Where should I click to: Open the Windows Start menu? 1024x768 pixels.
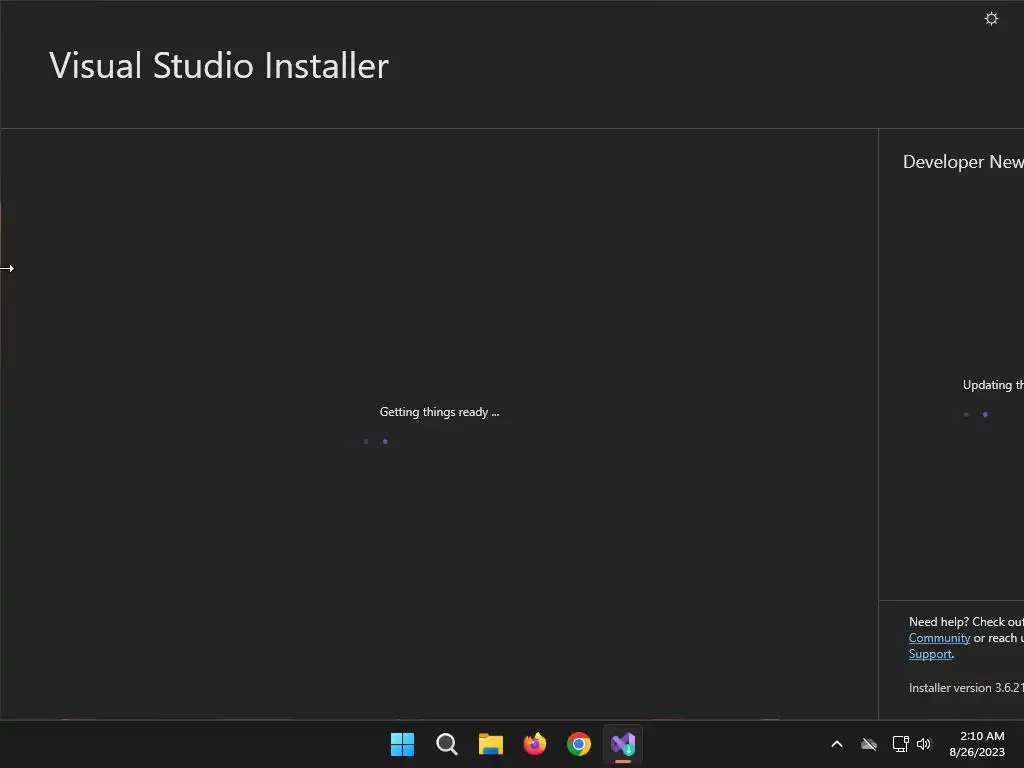pos(402,744)
